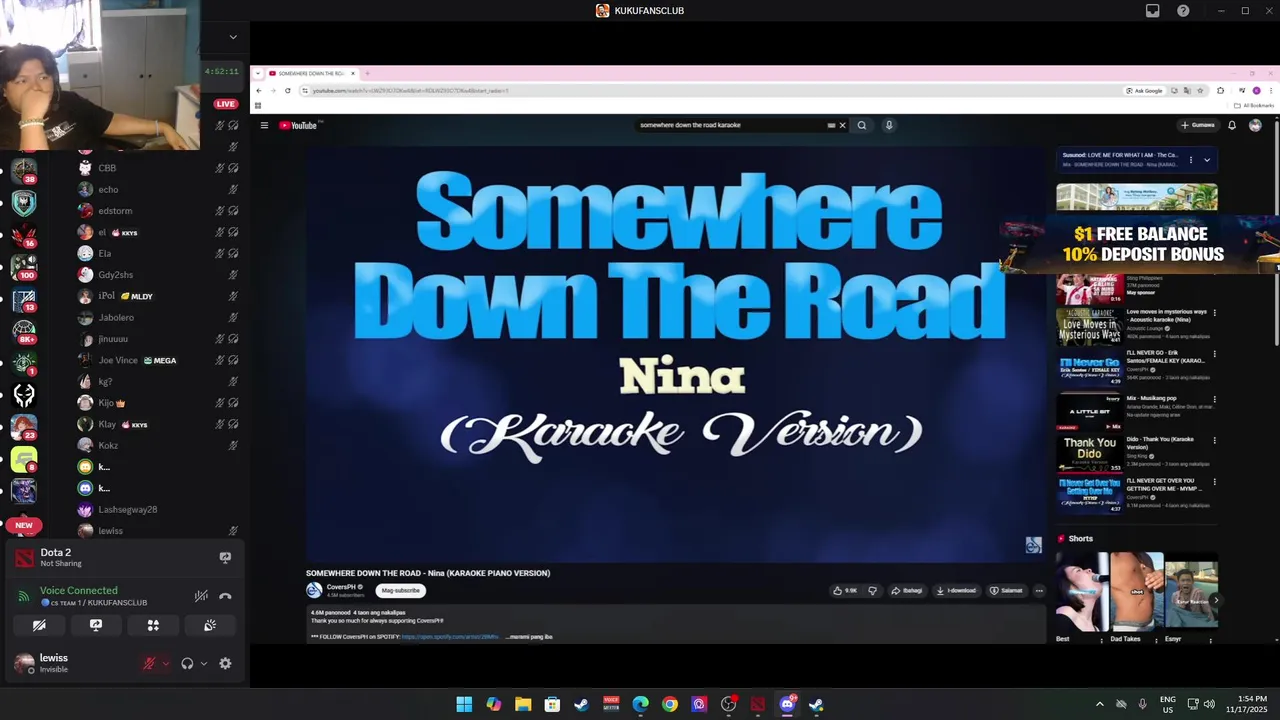
Task: Turn on camera in voice controls
Action: pyautogui.click(x=39, y=625)
